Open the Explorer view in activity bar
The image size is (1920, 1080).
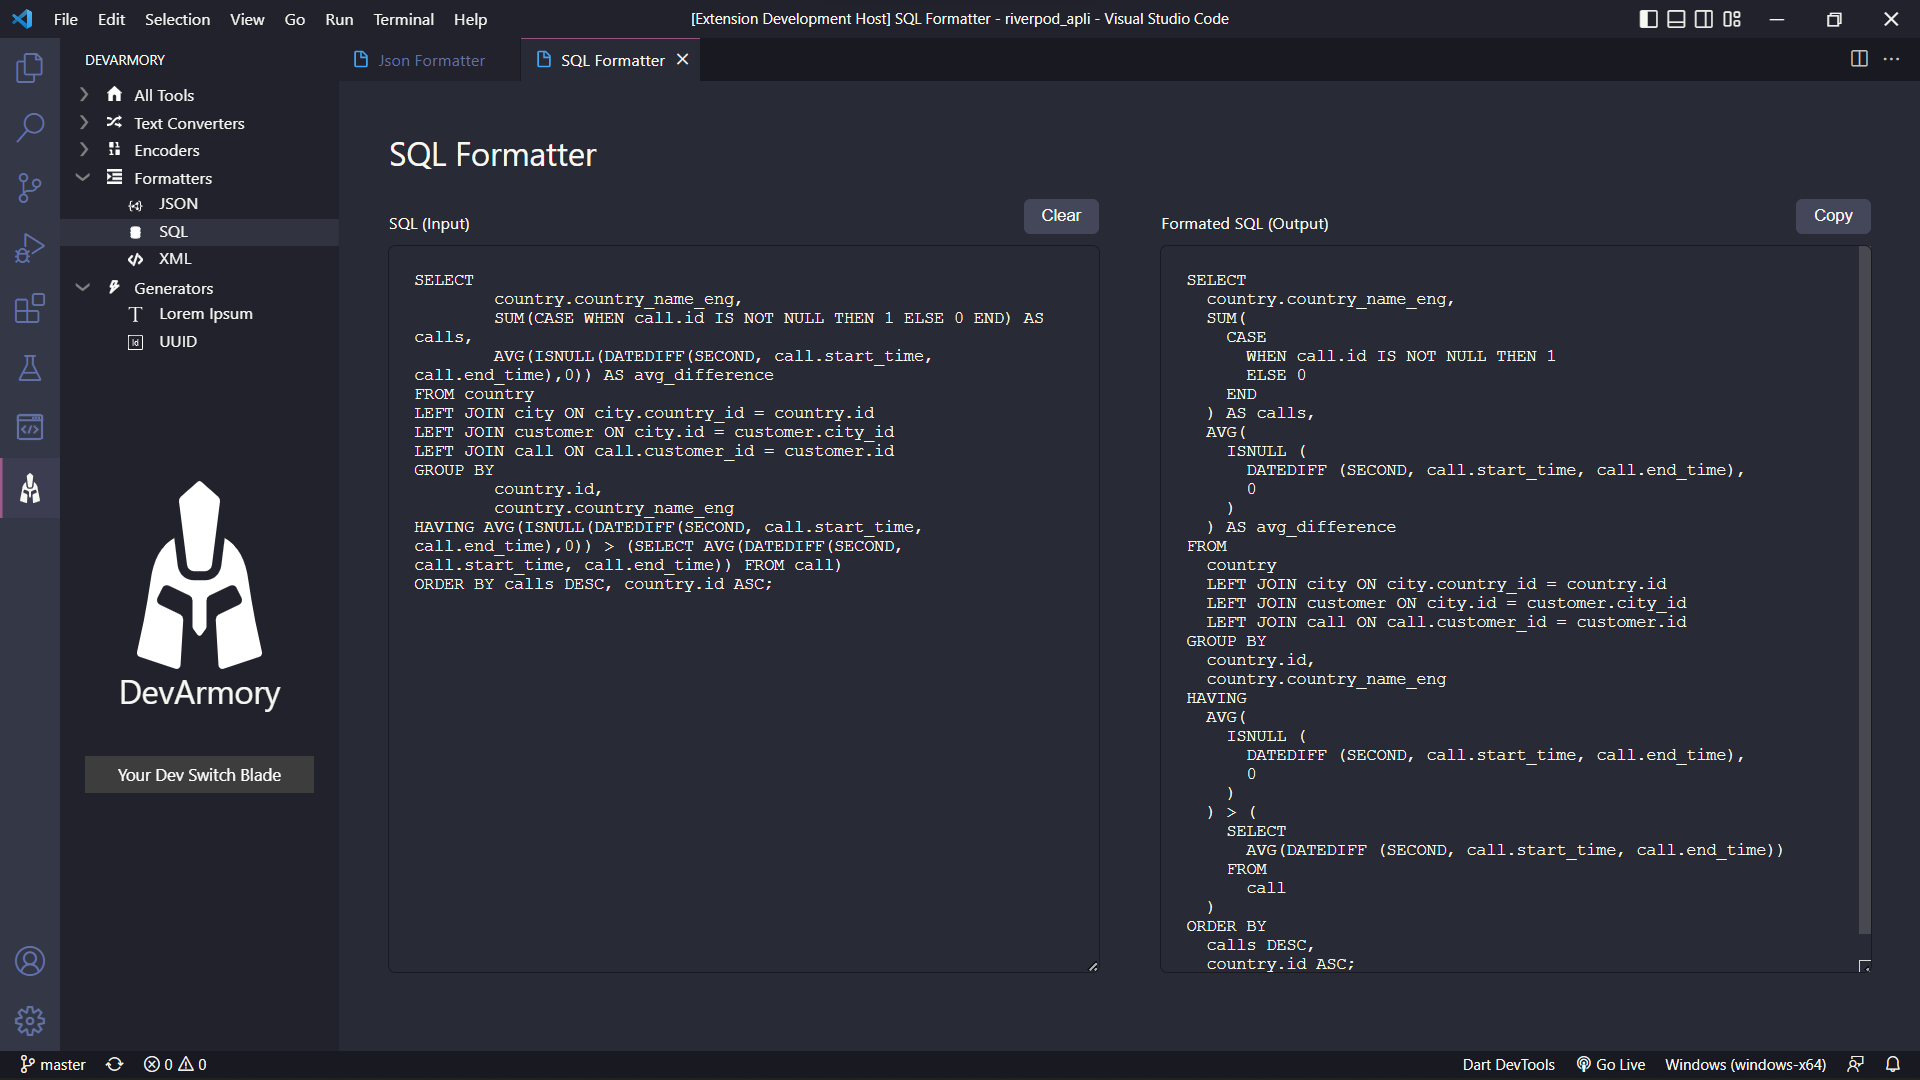[30, 68]
